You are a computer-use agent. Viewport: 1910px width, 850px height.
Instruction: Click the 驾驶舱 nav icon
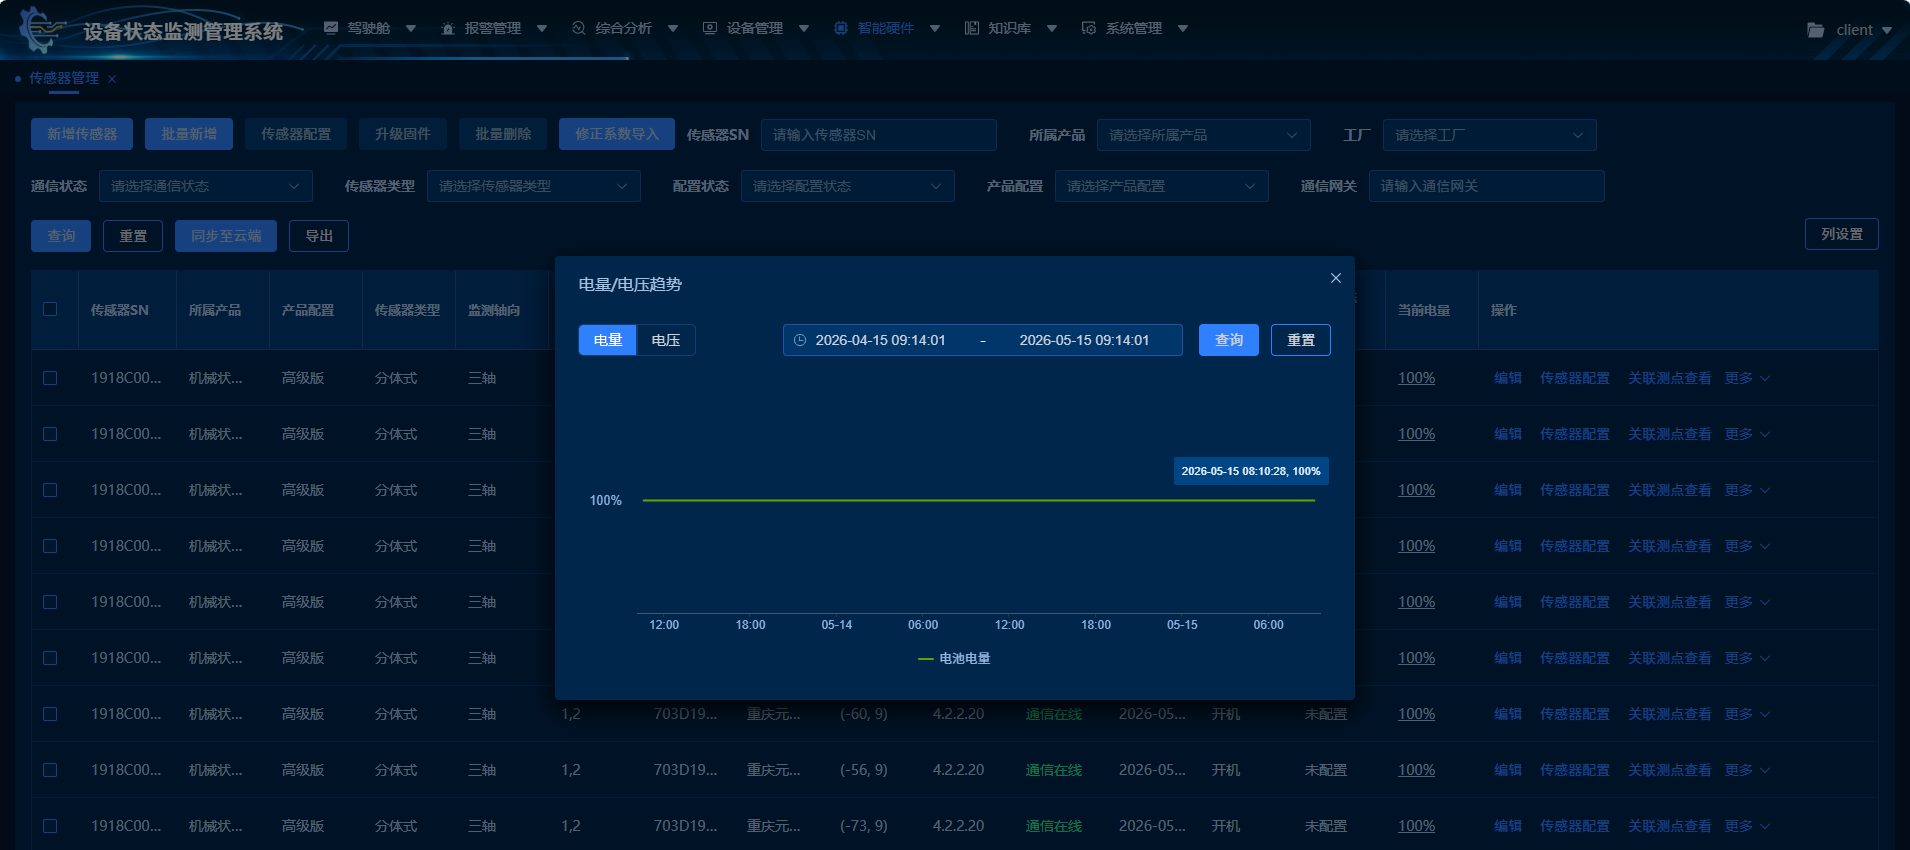331,28
